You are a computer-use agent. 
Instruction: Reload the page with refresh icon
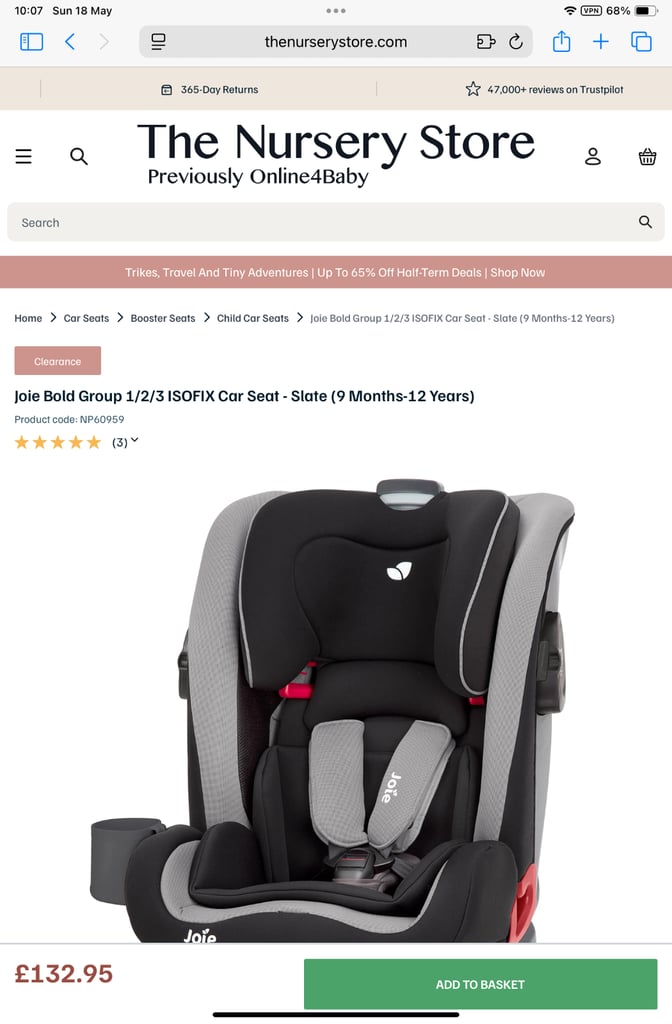(x=515, y=42)
